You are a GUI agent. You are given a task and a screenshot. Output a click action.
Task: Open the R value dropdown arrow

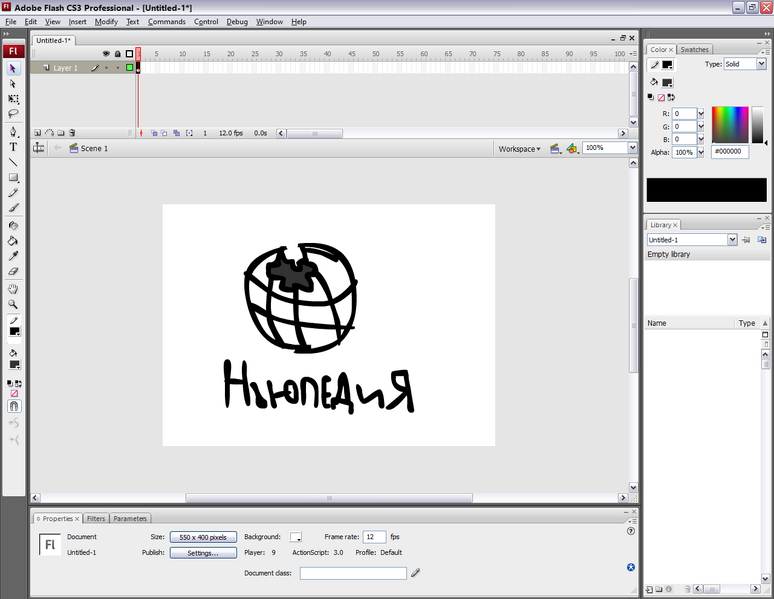coord(700,114)
